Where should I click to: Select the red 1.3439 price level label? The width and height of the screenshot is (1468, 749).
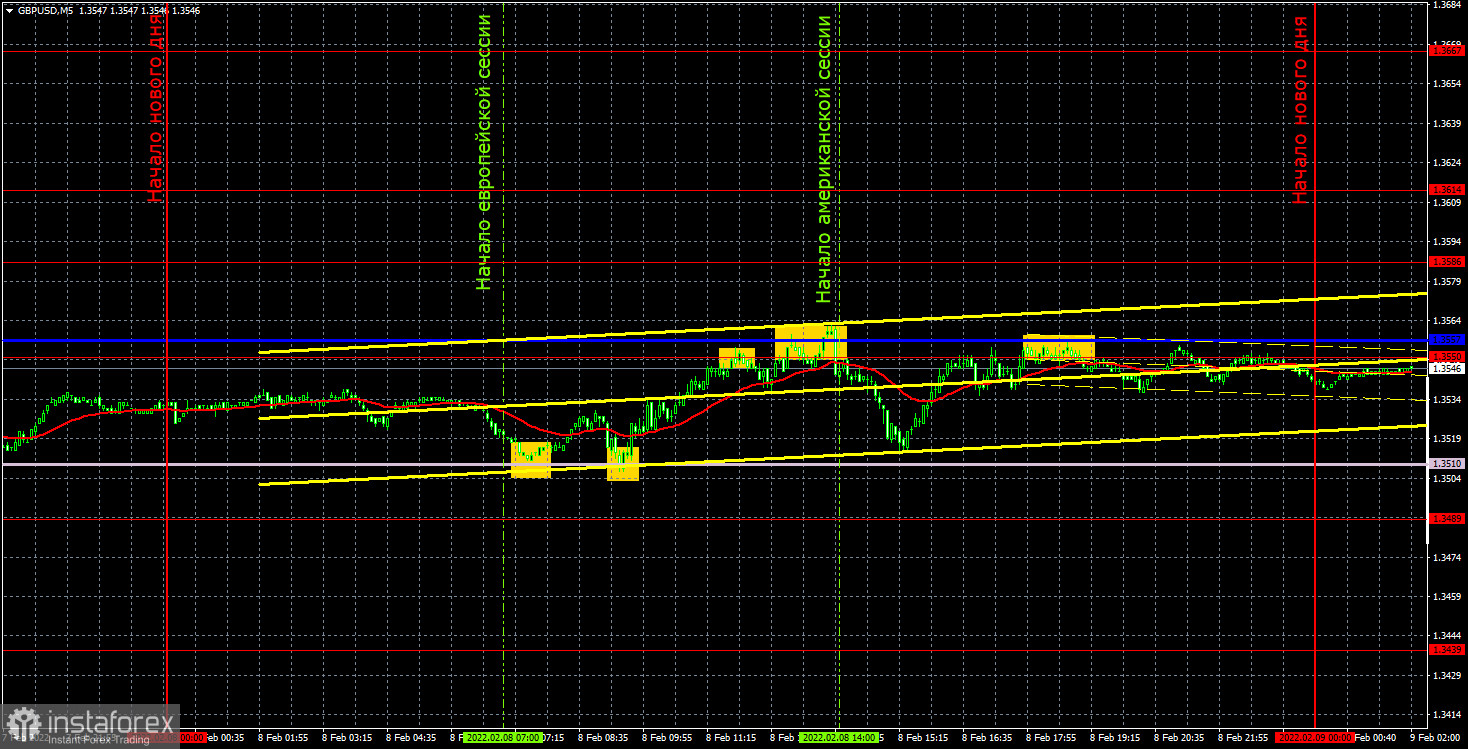[1447, 650]
